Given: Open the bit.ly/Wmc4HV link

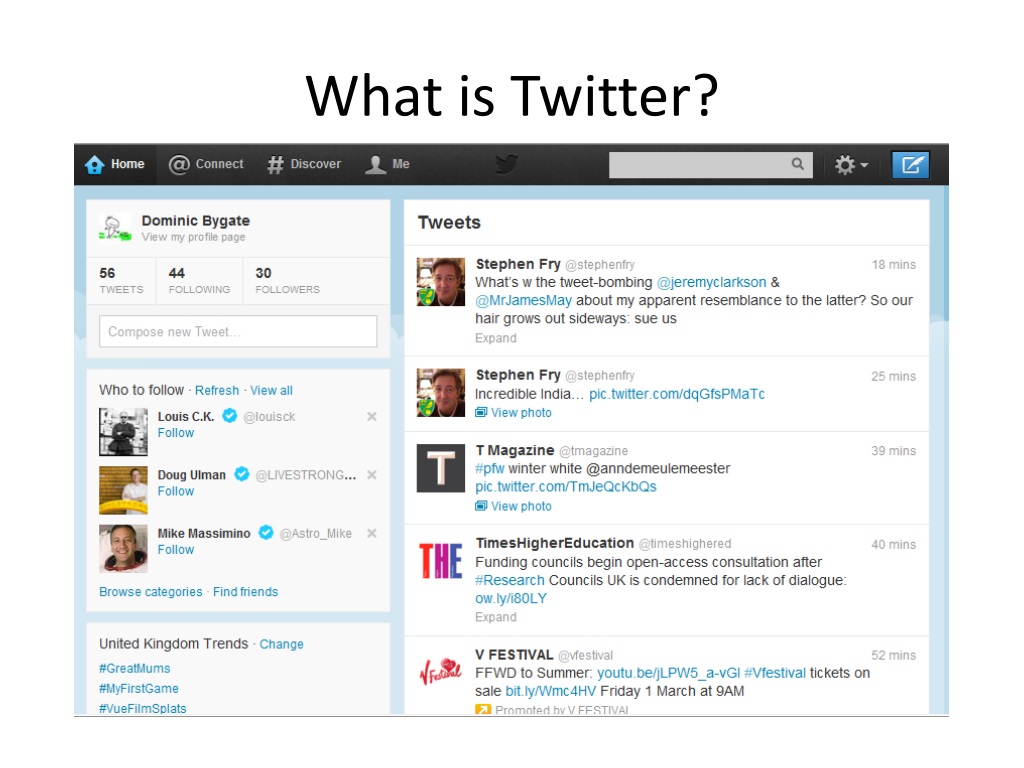Looking at the screenshot, I should [x=551, y=691].
